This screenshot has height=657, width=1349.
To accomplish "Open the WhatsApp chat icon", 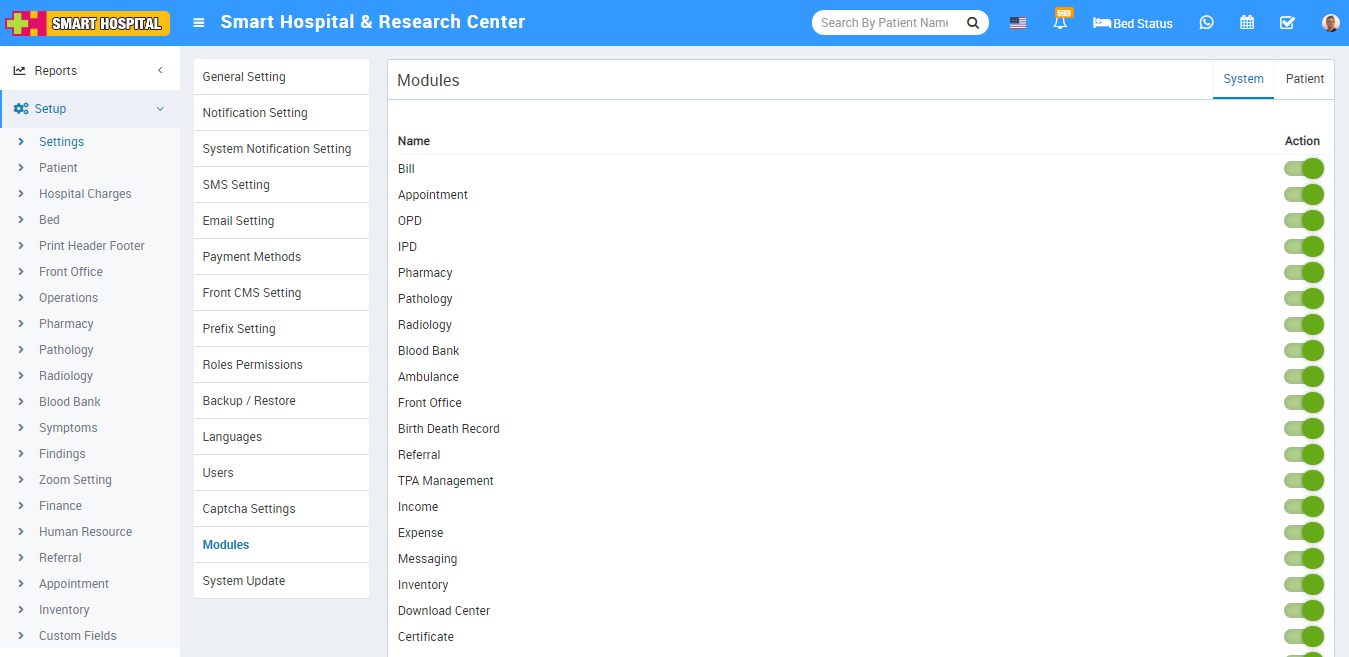I will [1206, 22].
